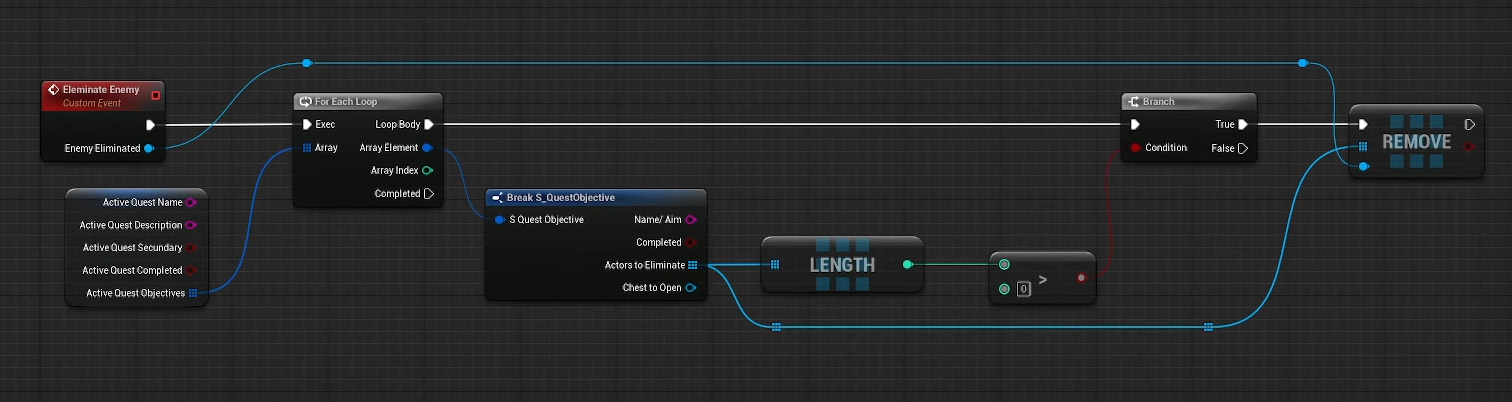Click the REMOVE node exec output pin
Image resolution: width=1512 pixels, height=402 pixels.
[1469, 125]
